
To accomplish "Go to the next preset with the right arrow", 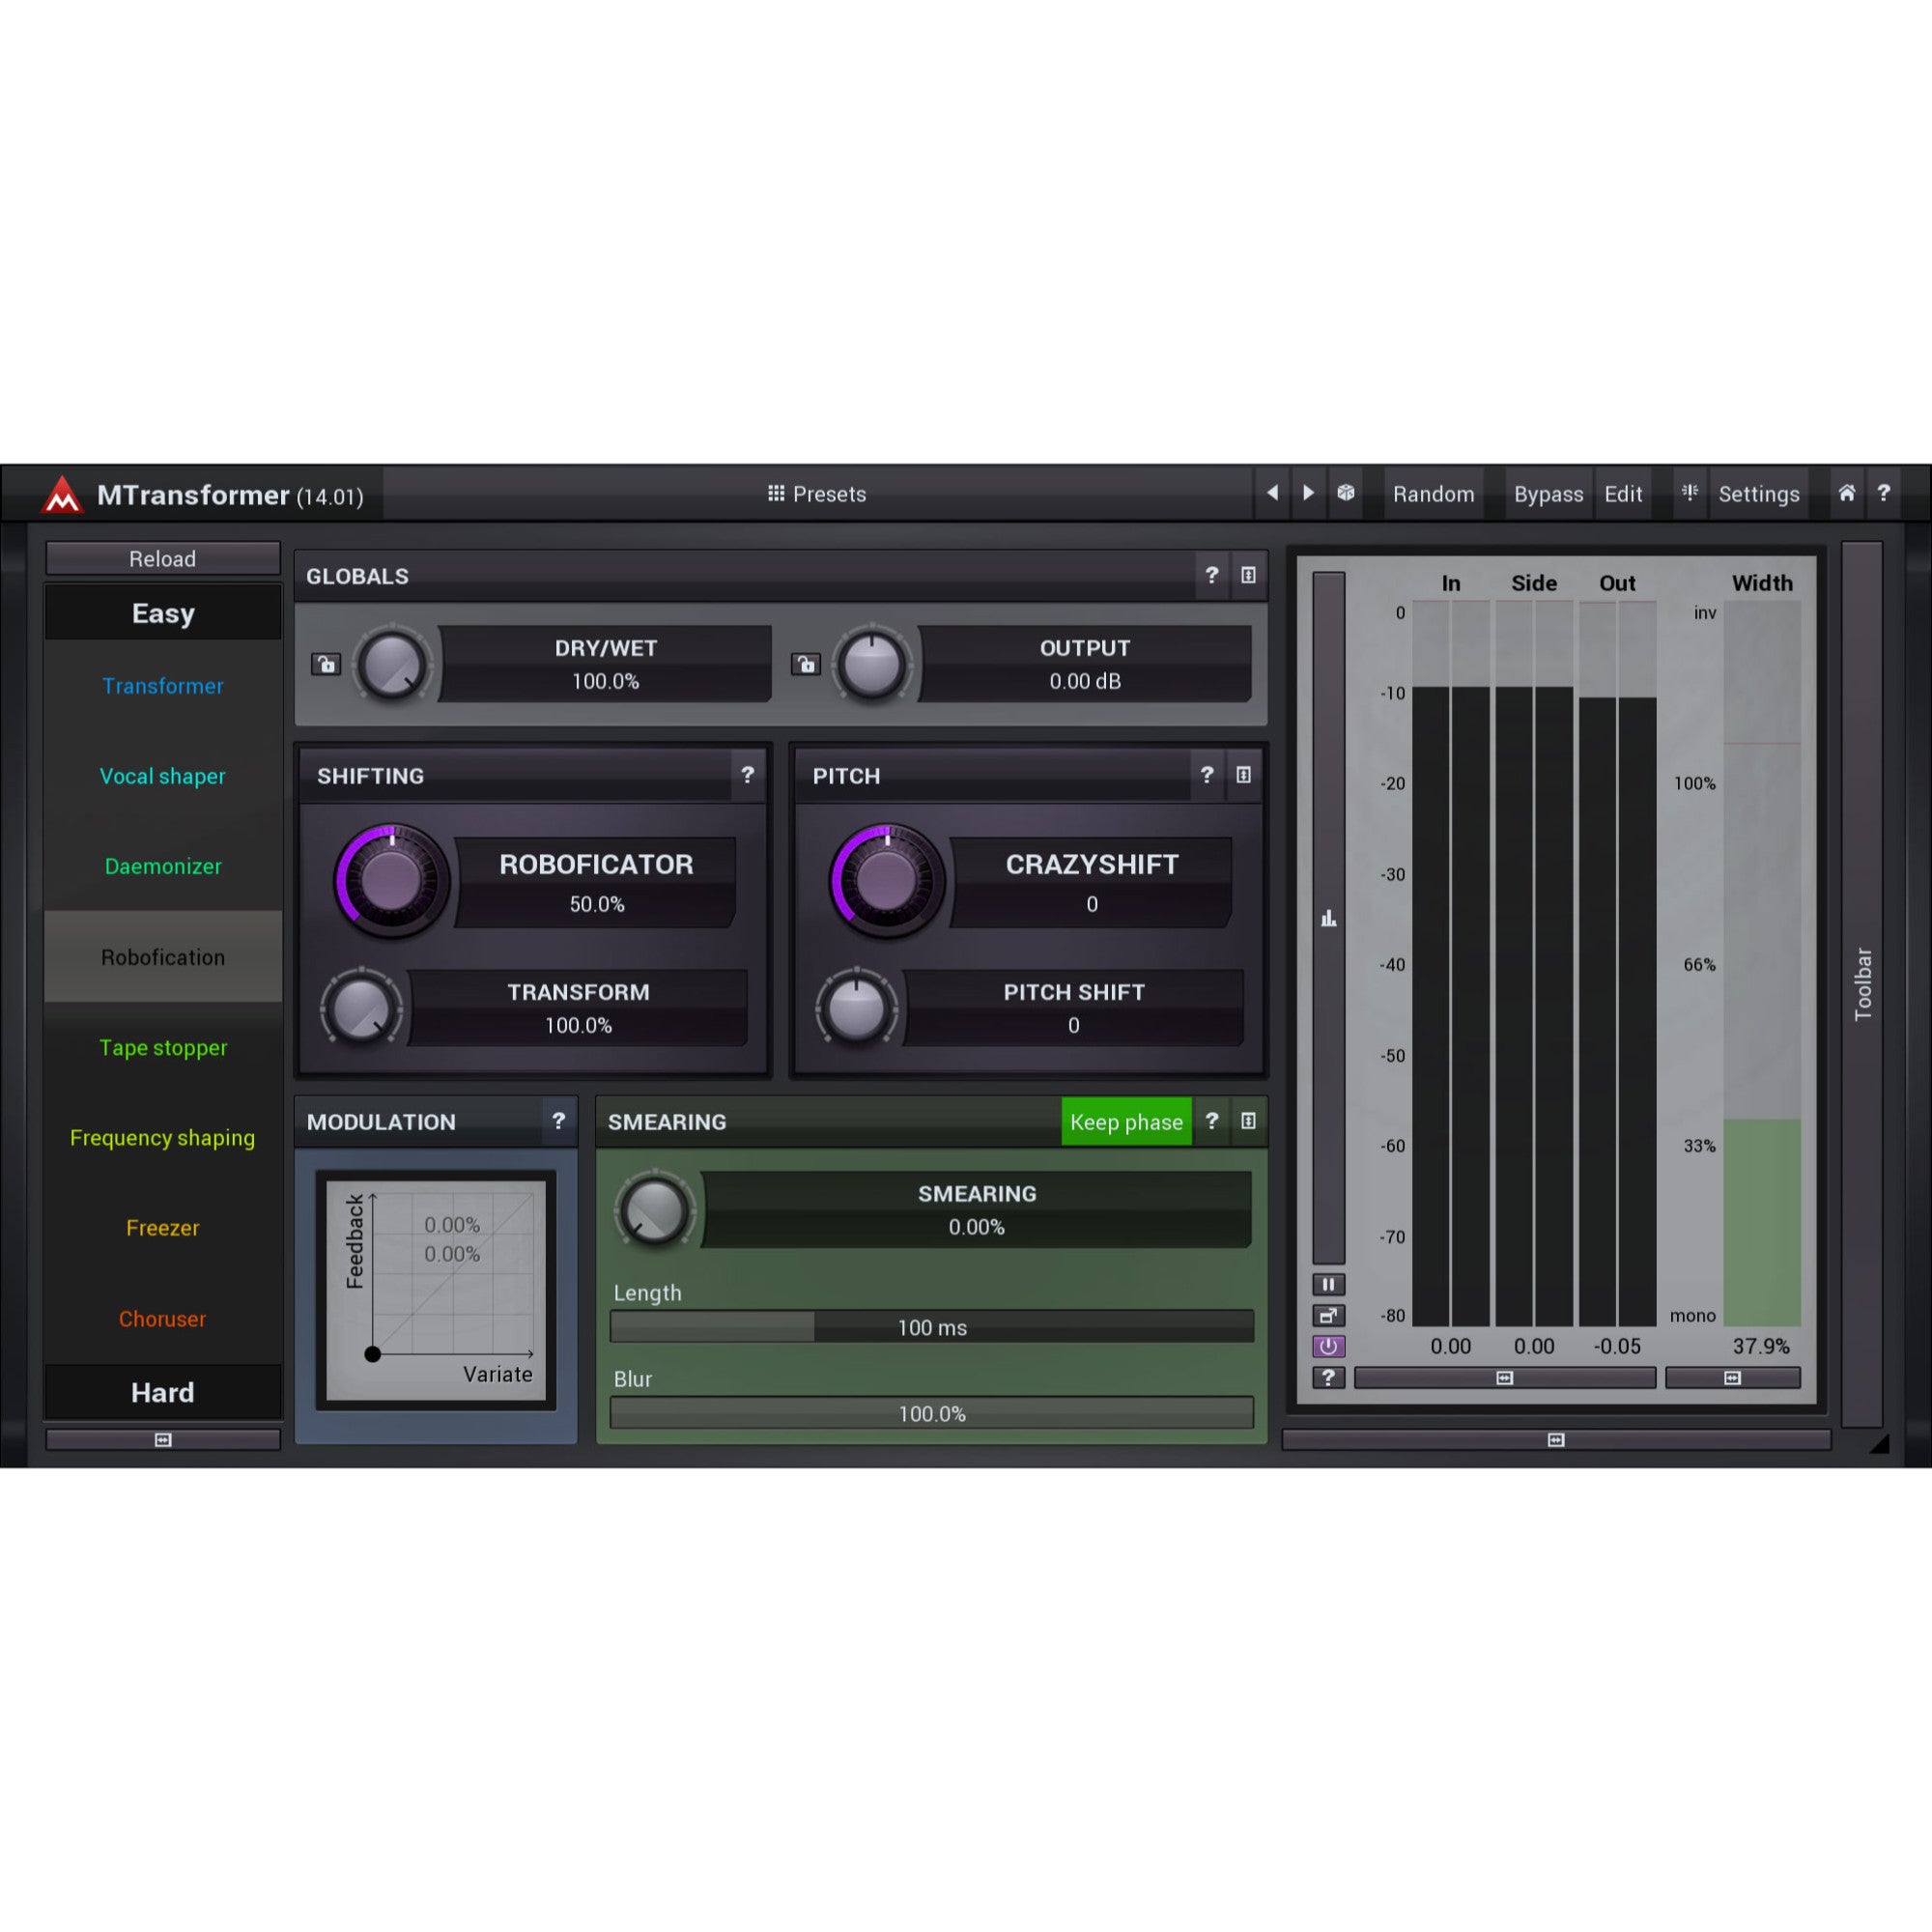I will coord(1308,493).
